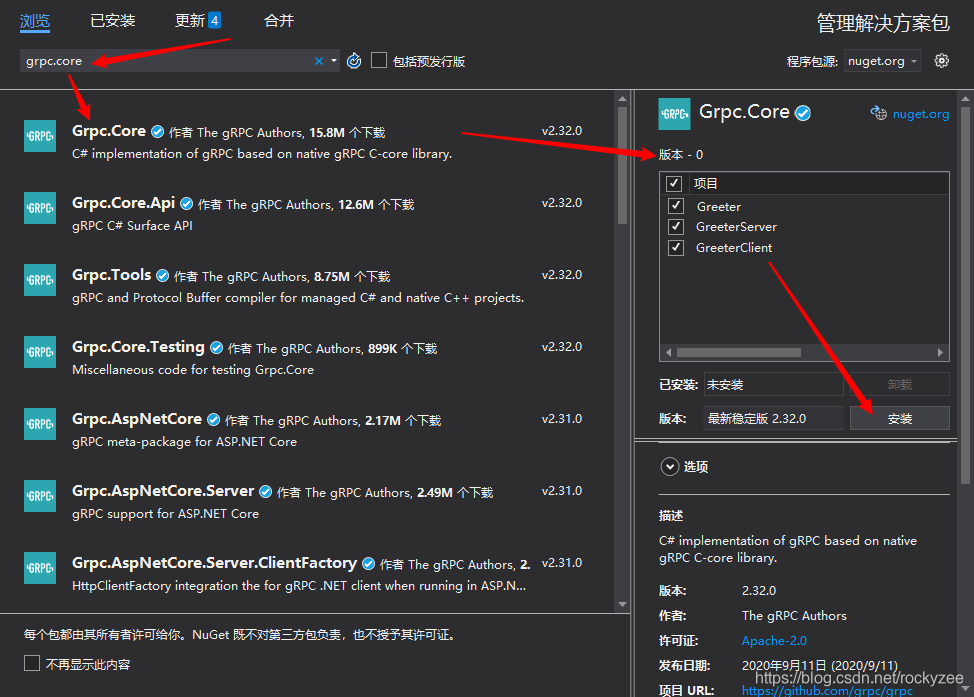This screenshot has height=697, width=974.
Task: Select the Grpc.AspNetCore package row
Action: pos(308,430)
